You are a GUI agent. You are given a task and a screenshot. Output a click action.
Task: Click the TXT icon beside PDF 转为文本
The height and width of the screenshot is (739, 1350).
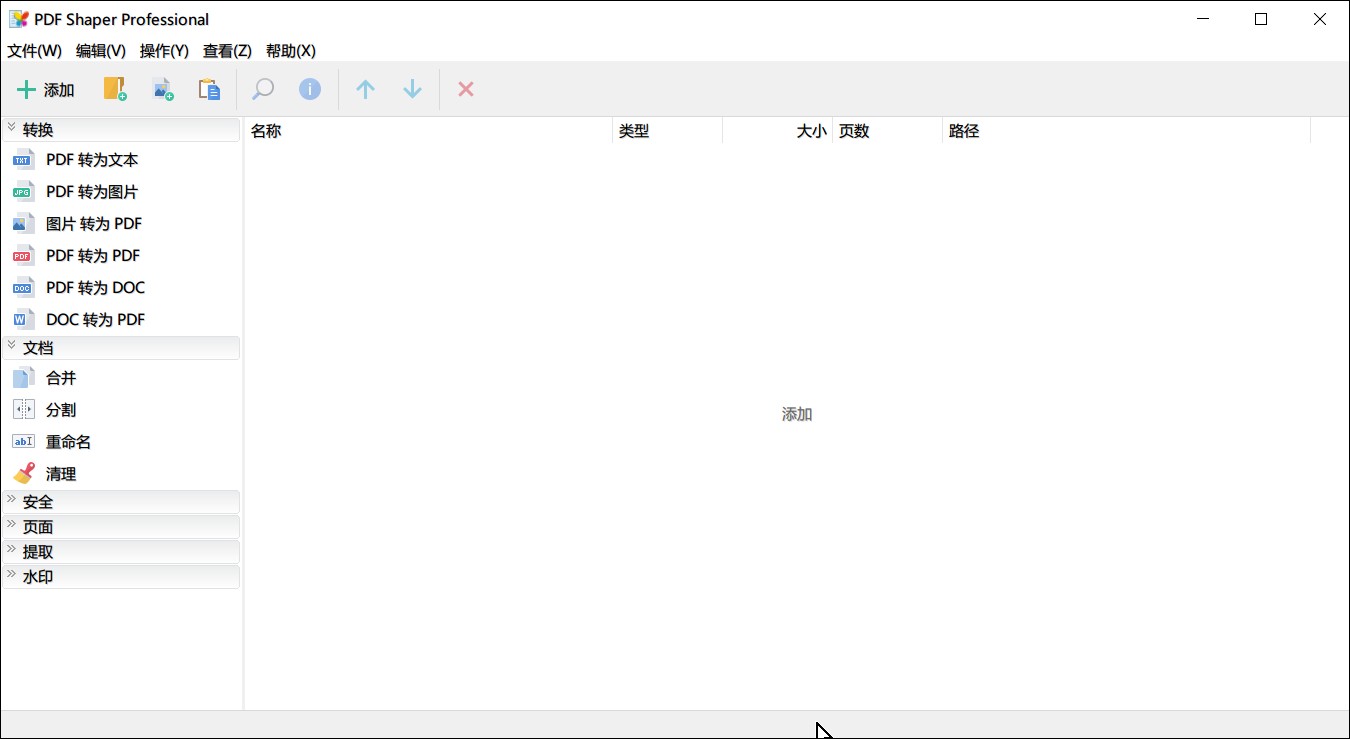point(23,160)
